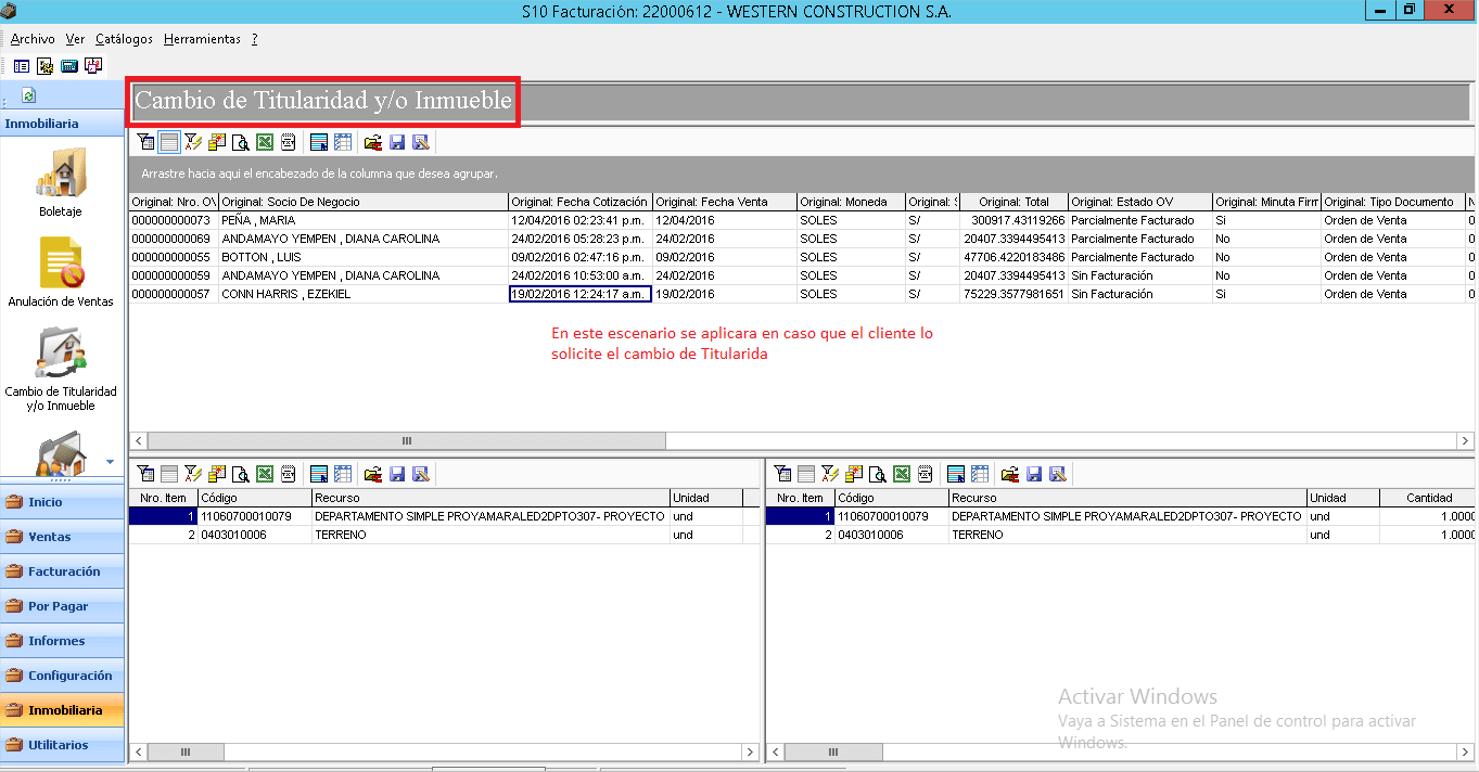Click the filter icon in top grid toolbar

[x=145, y=143]
